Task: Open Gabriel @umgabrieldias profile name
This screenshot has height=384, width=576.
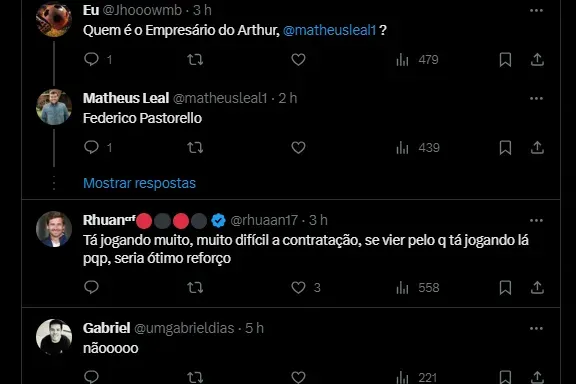Action: click(107, 328)
